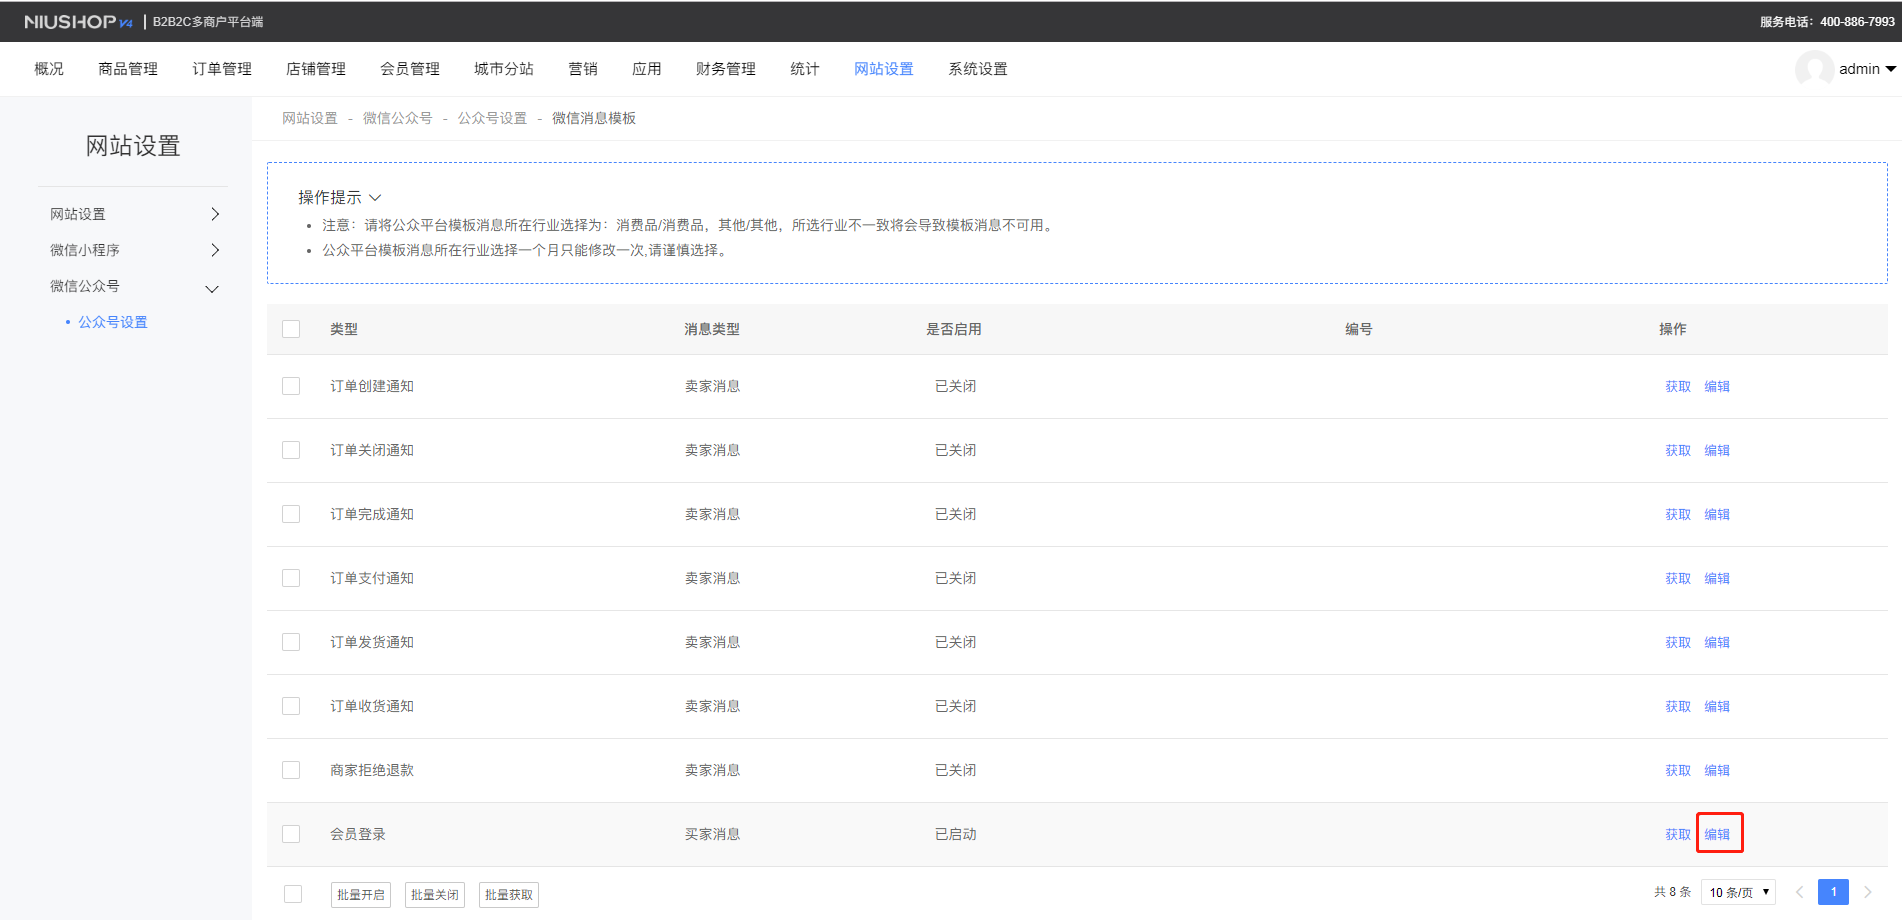The height and width of the screenshot is (920, 1902).
Task: Open 网站设置 tab in top navigation
Action: point(884,69)
